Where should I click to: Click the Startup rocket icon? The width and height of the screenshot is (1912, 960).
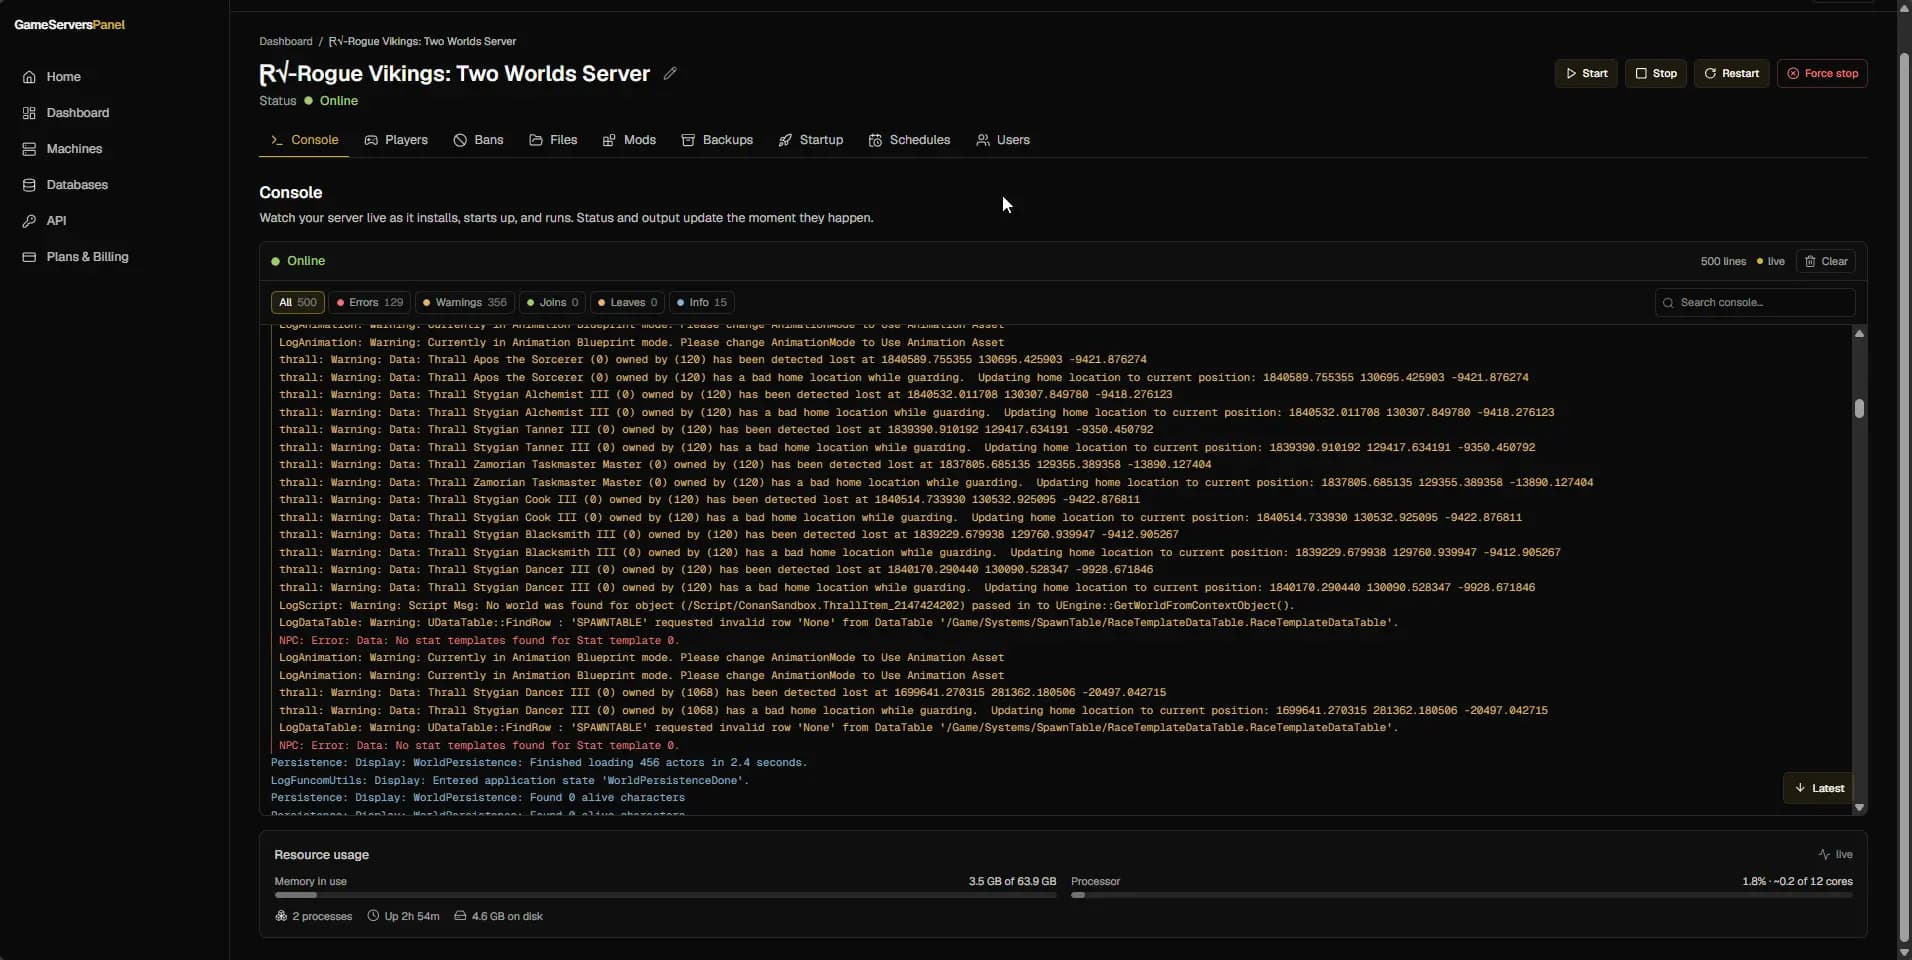(785, 140)
